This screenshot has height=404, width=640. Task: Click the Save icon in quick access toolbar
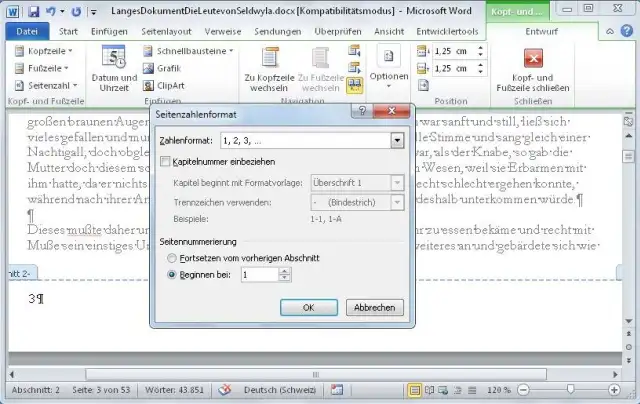tap(33, 11)
